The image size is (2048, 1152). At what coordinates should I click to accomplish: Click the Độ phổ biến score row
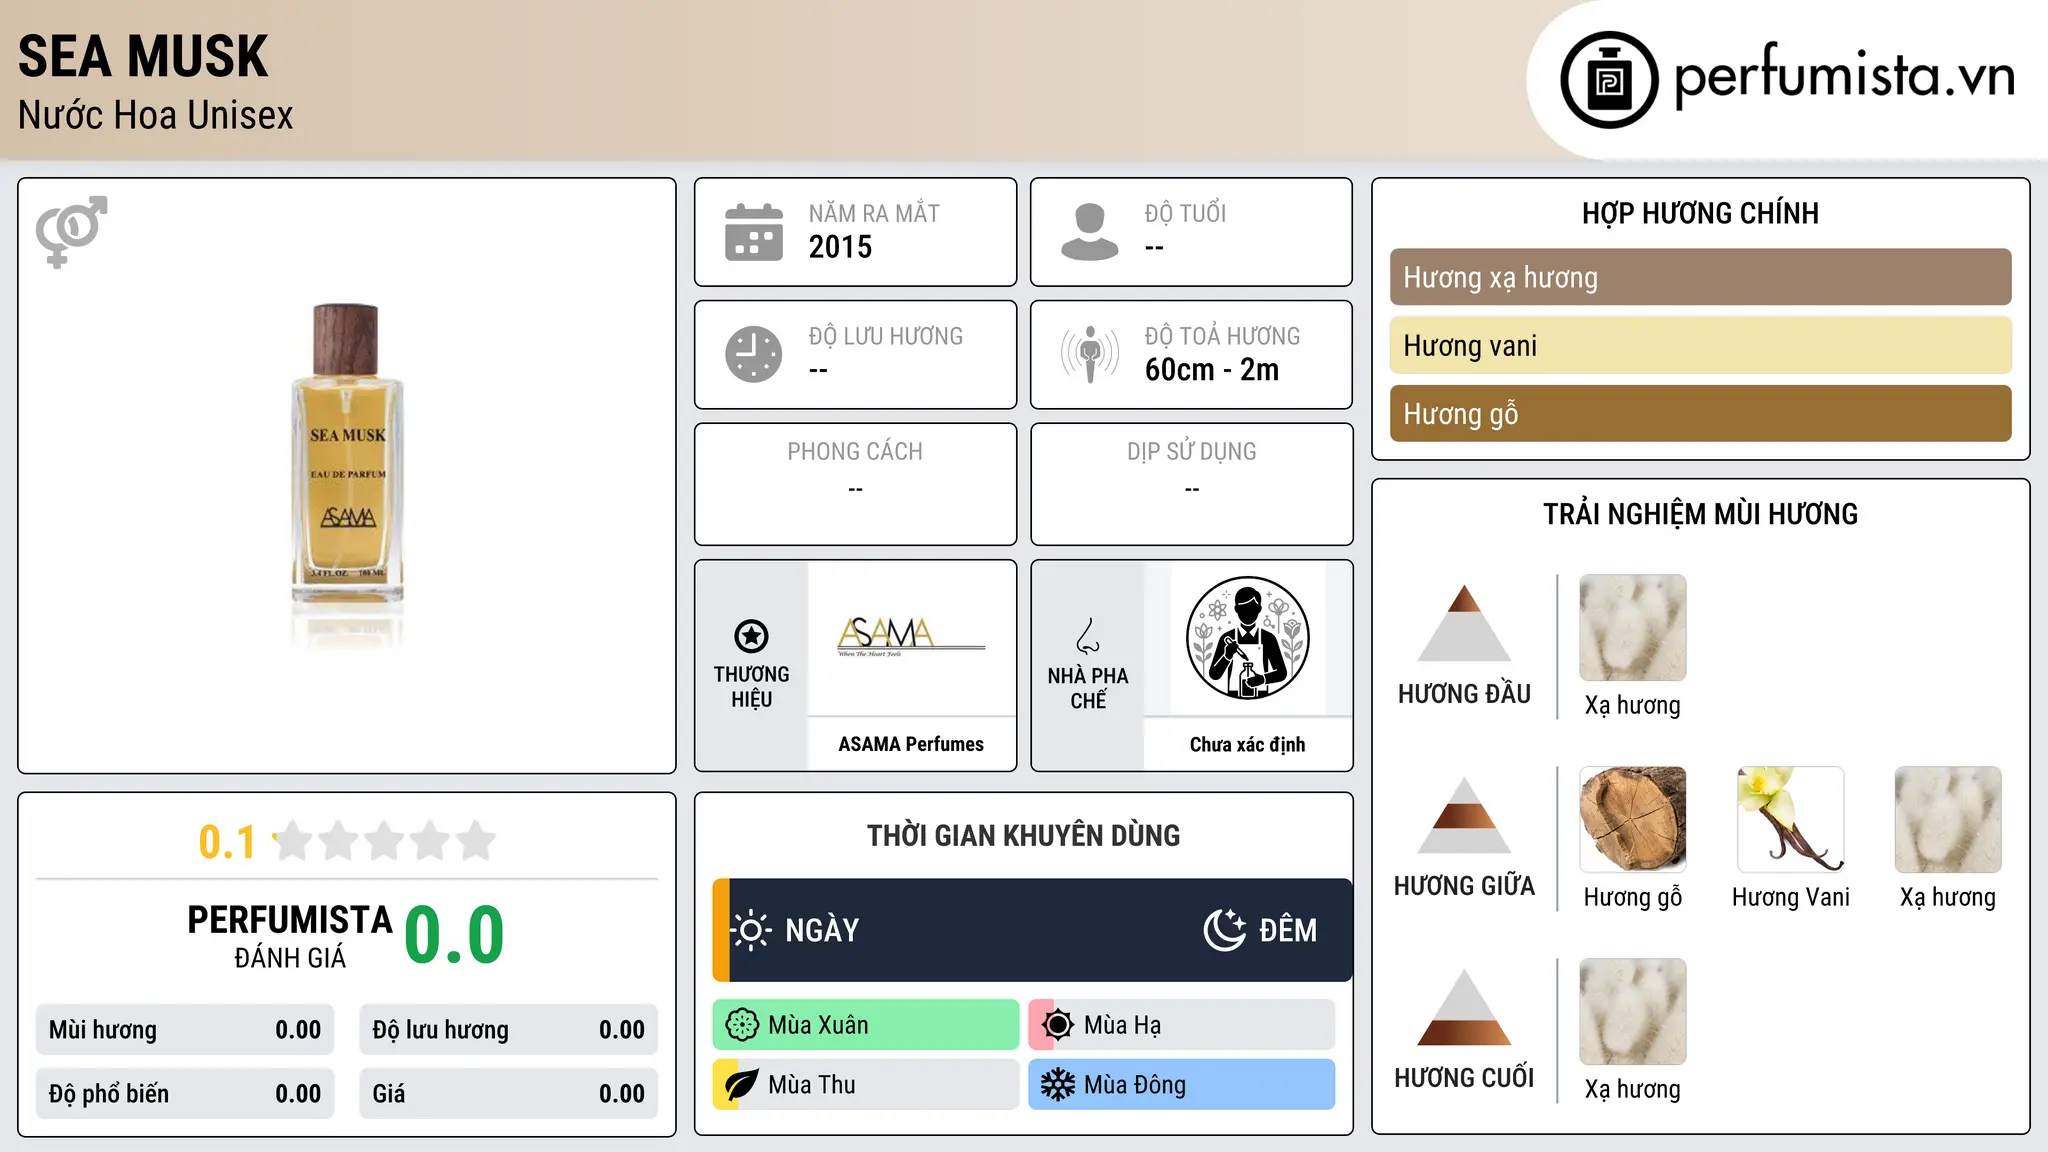pyautogui.click(x=185, y=1094)
